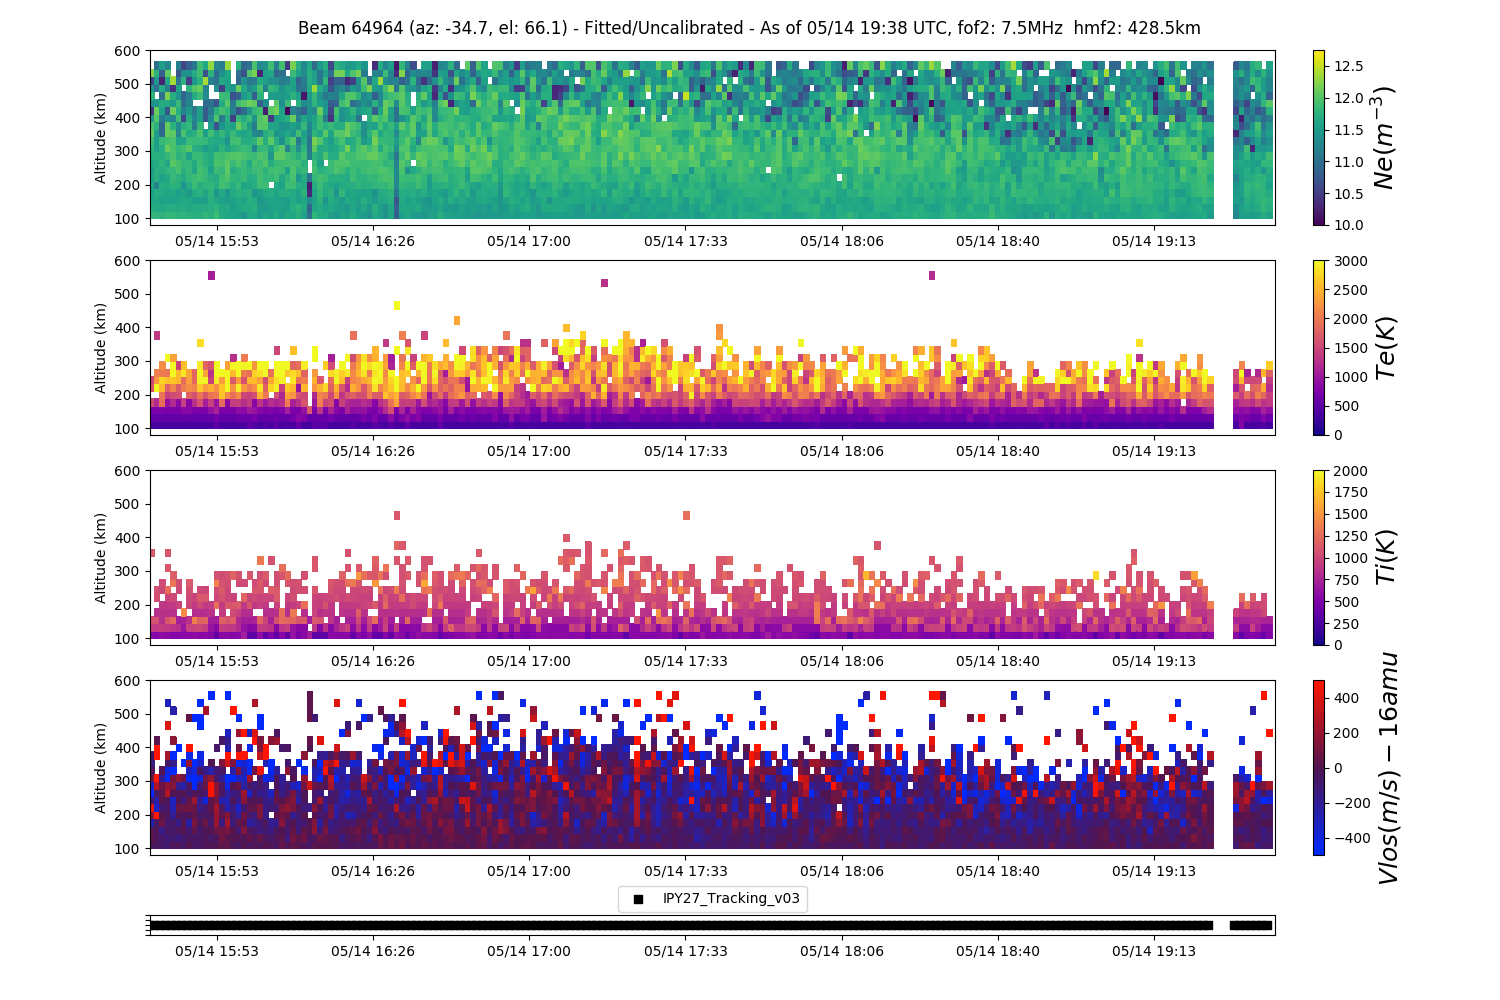Click the Altitude (km) label of Te panel

point(101,347)
